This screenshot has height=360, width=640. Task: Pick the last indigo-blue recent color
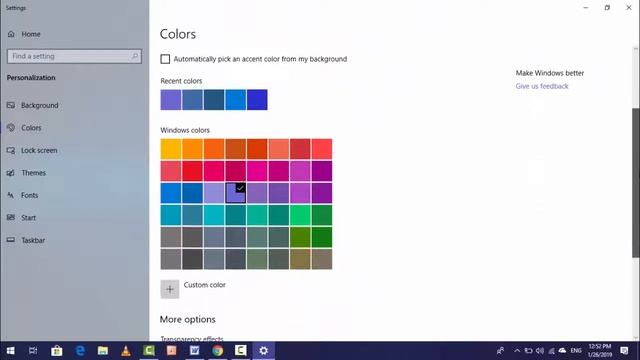click(x=257, y=100)
